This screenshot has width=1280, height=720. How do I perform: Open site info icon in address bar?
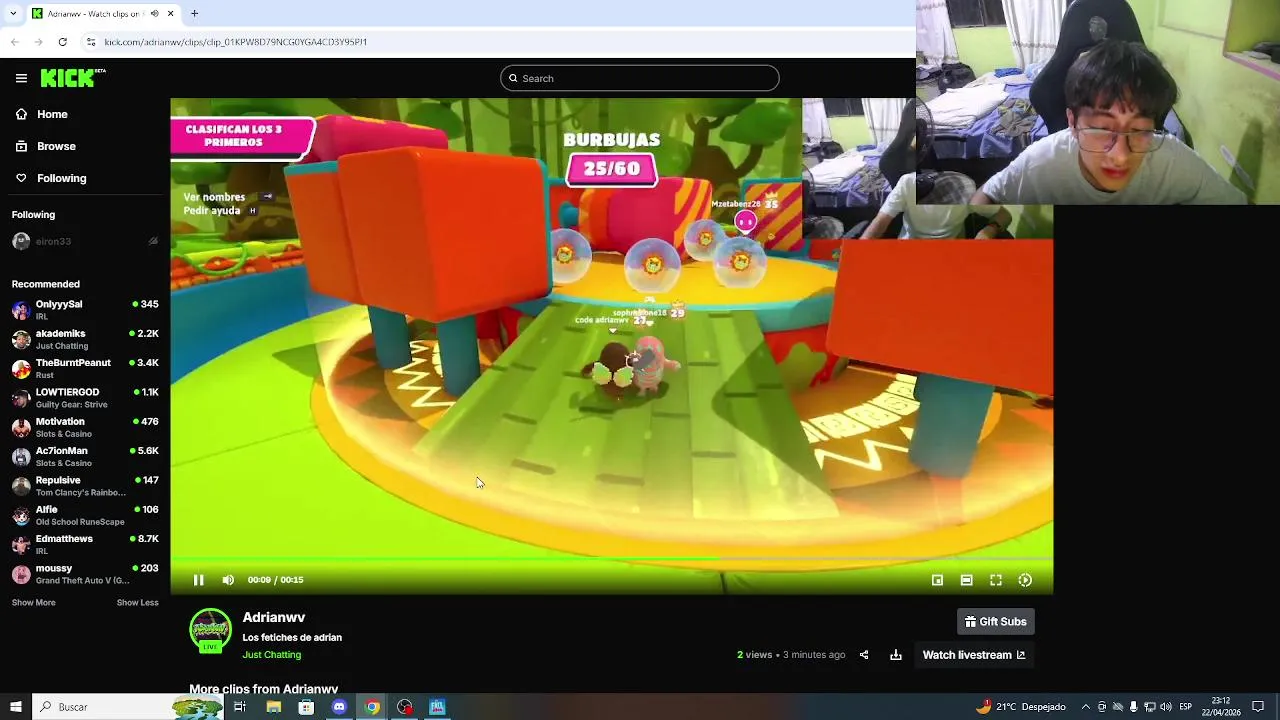pos(91,42)
